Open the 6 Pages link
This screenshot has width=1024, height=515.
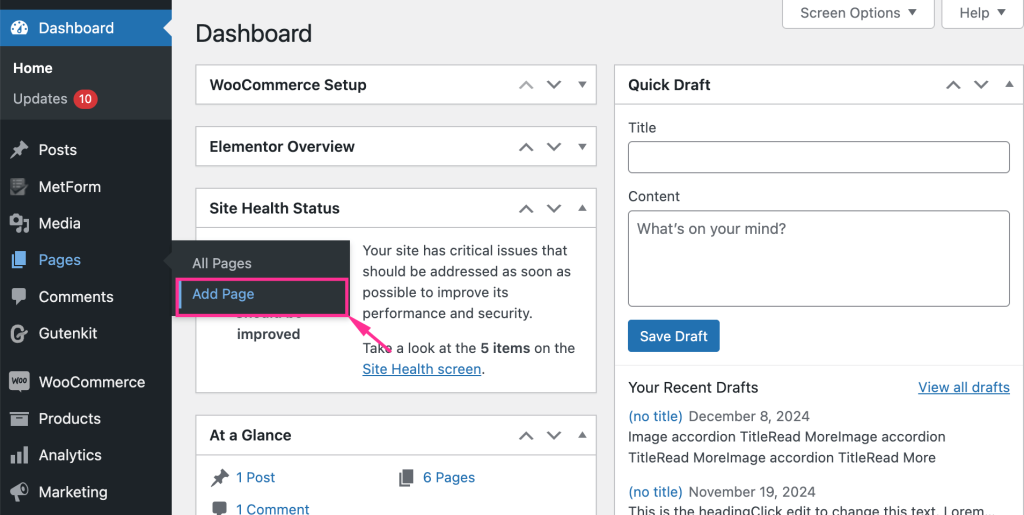[x=449, y=478]
